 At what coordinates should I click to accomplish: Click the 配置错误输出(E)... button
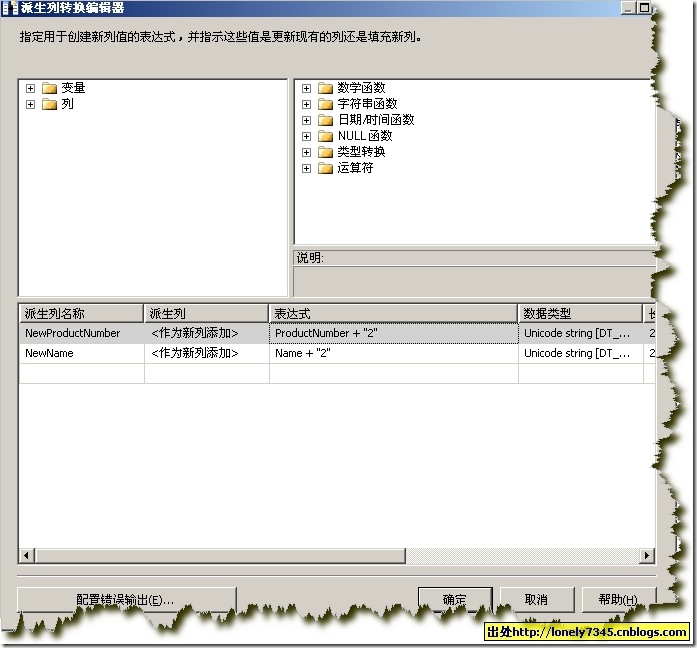[127, 600]
